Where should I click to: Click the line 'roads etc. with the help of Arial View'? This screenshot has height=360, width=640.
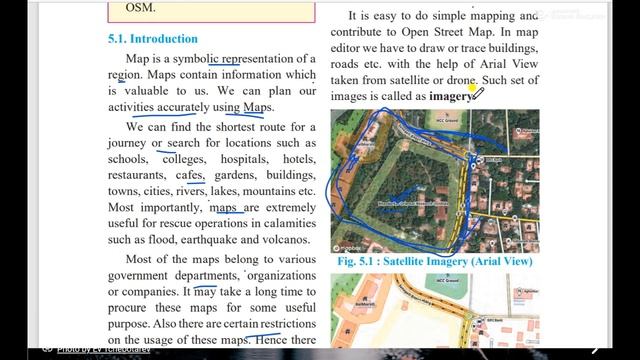coord(435,64)
